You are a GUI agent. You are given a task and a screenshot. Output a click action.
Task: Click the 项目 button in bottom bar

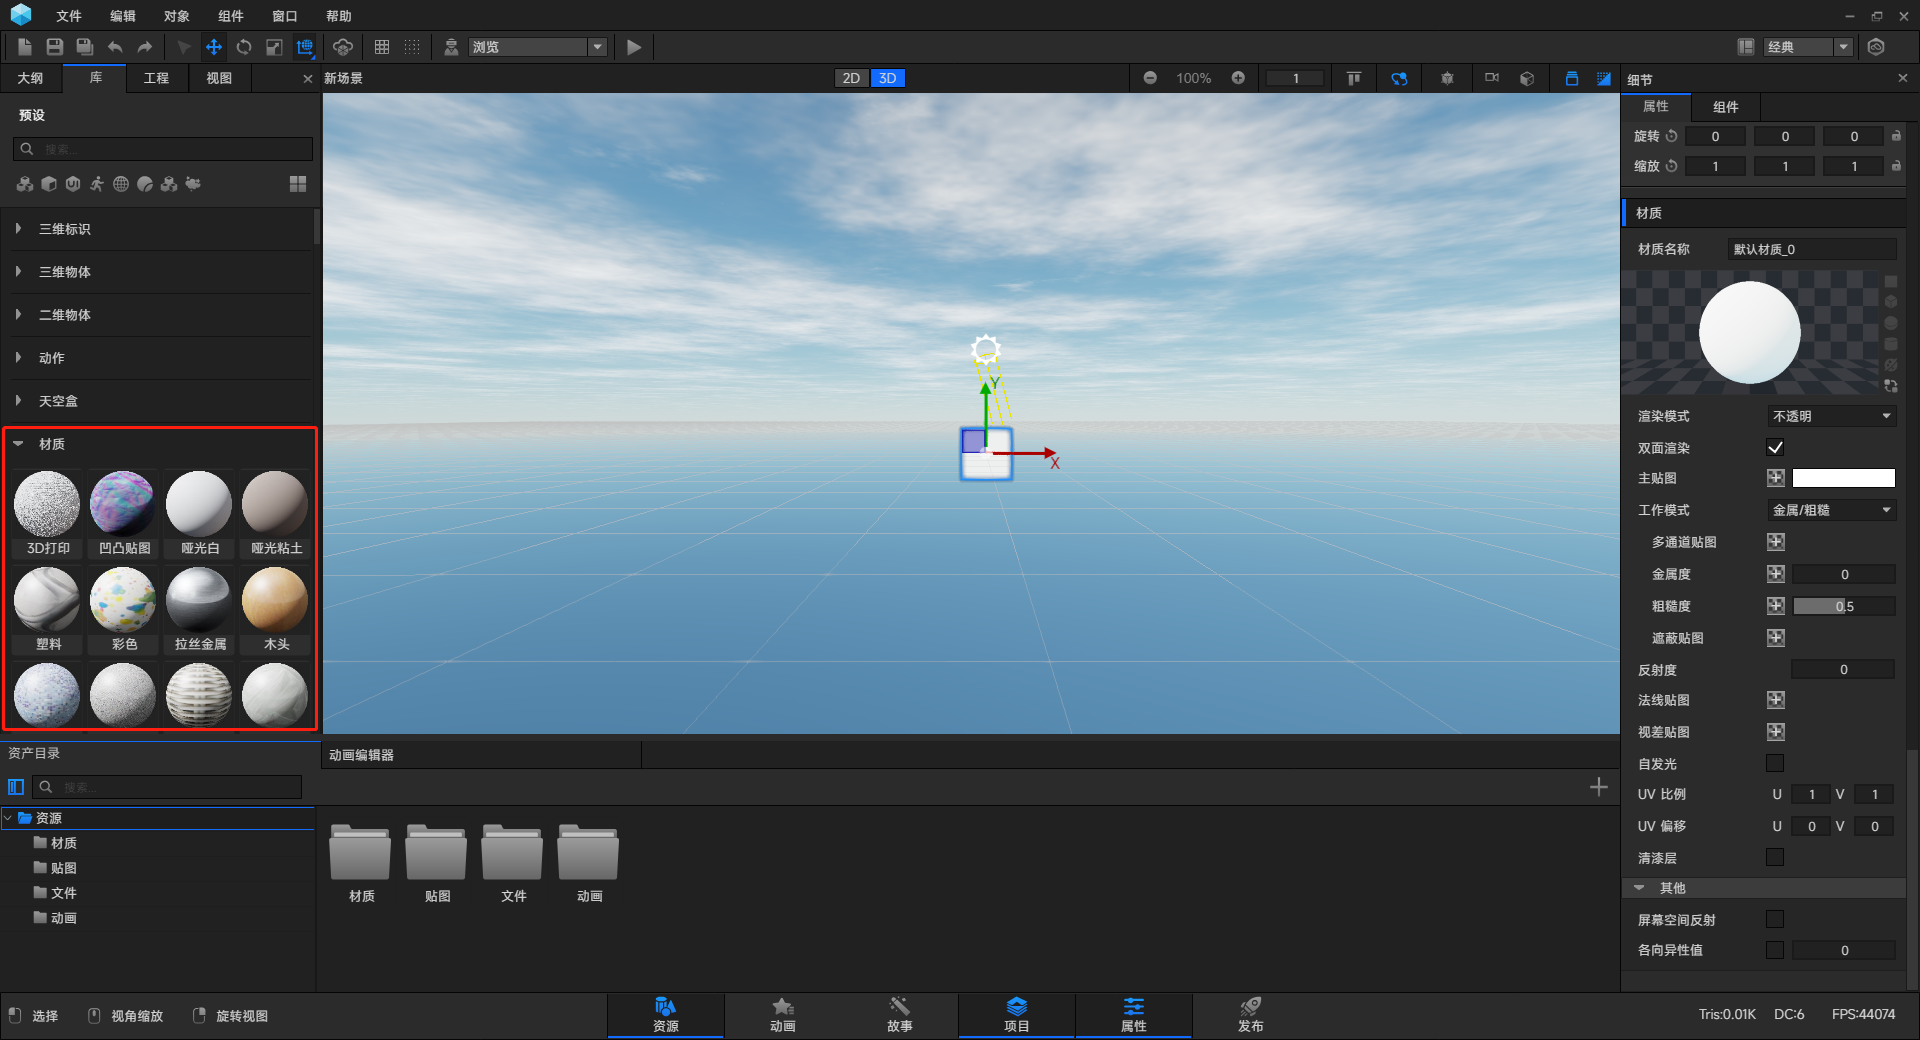point(1017,1015)
